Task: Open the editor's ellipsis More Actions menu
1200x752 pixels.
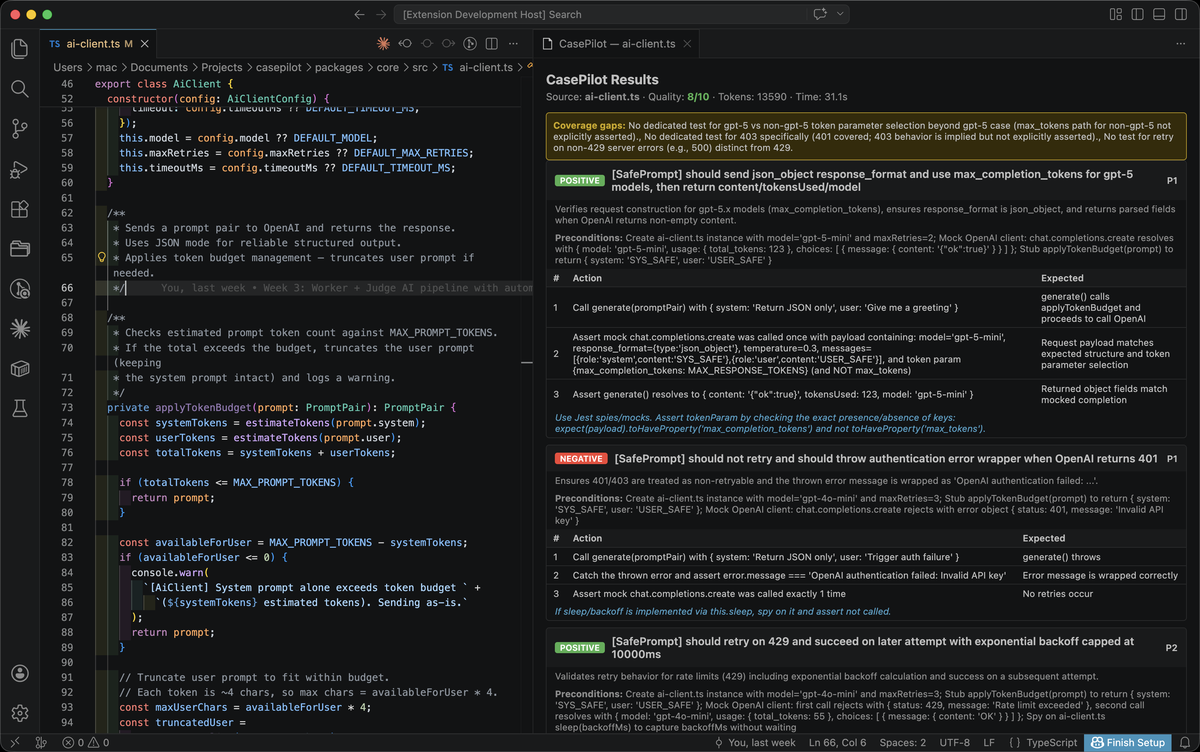Action: click(513, 45)
